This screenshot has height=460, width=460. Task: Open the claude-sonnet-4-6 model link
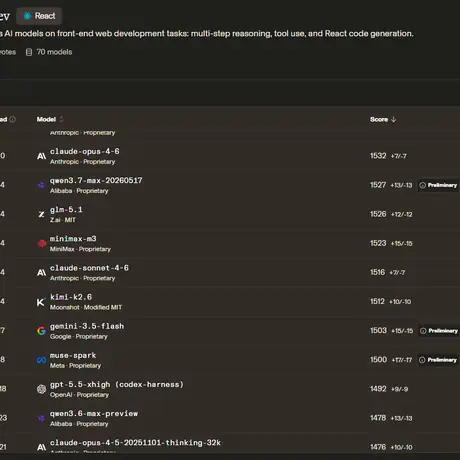click(89, 268)
